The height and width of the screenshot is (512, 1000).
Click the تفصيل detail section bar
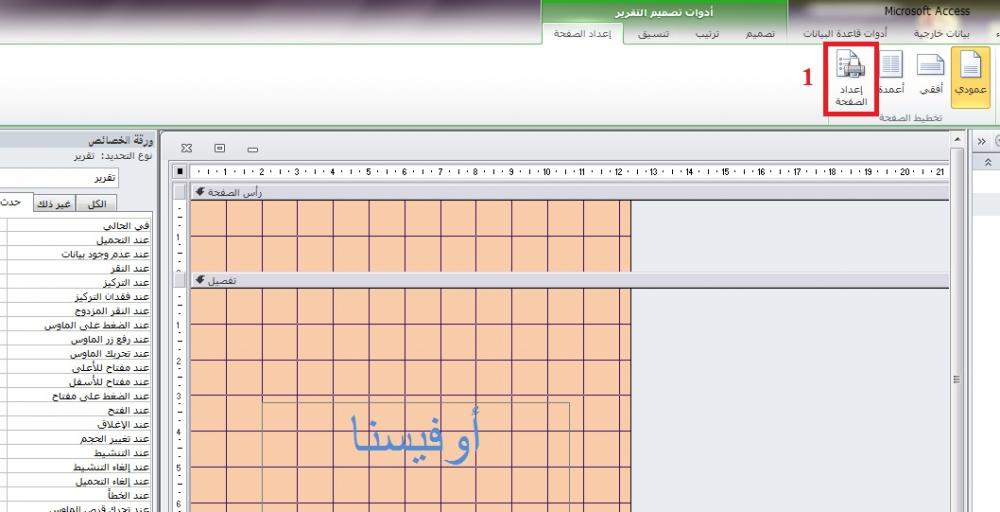click(560, 281)
